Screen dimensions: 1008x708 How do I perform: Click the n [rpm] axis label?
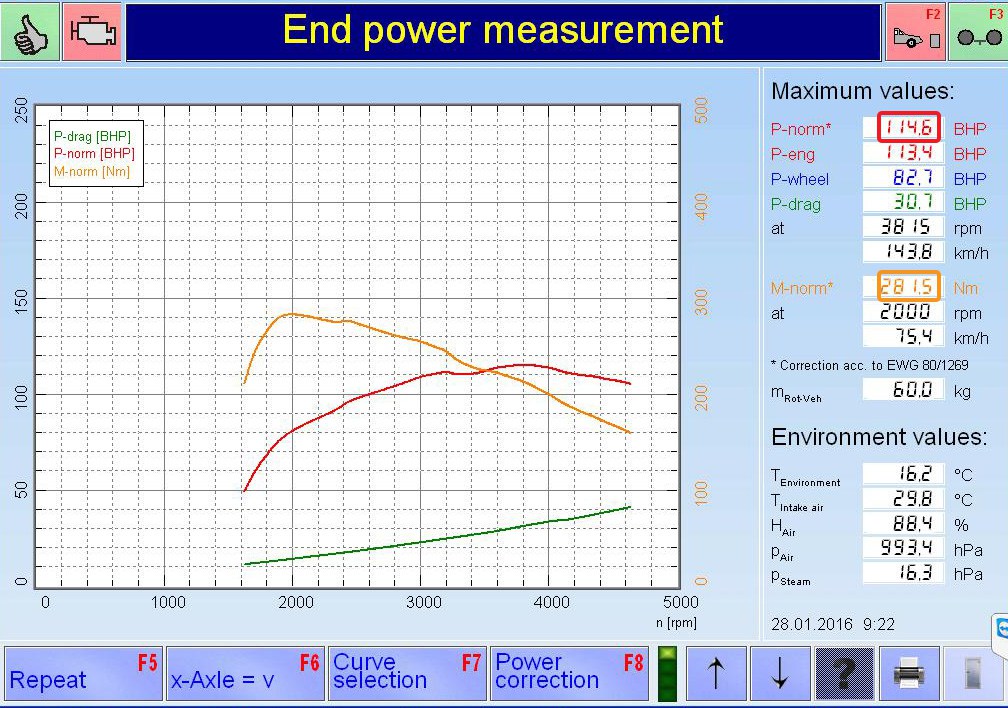[x=676, y=622]
